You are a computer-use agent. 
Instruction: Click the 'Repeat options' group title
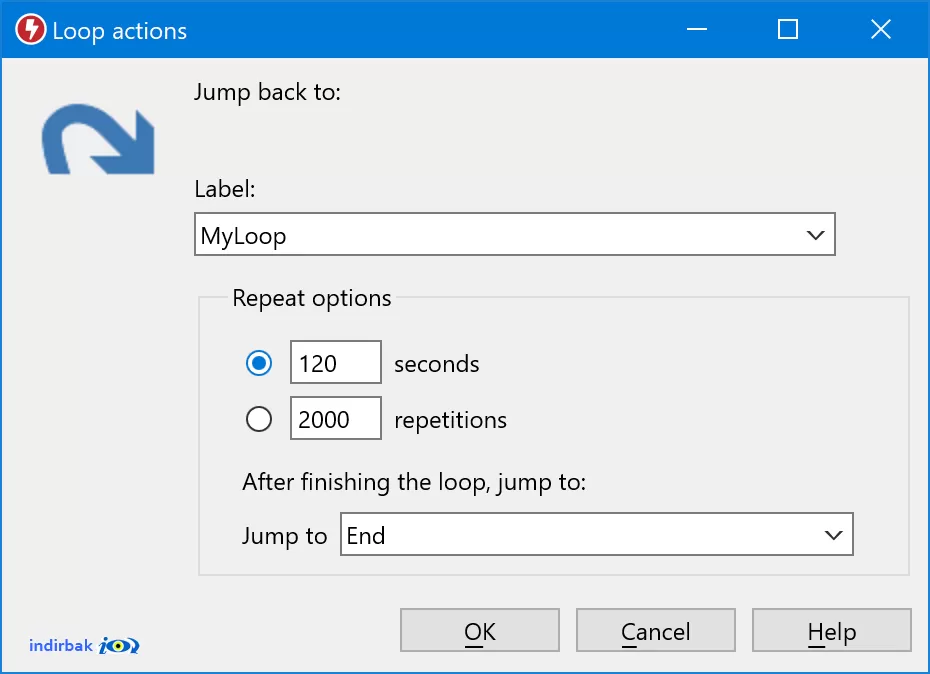[x=312, y=298]
